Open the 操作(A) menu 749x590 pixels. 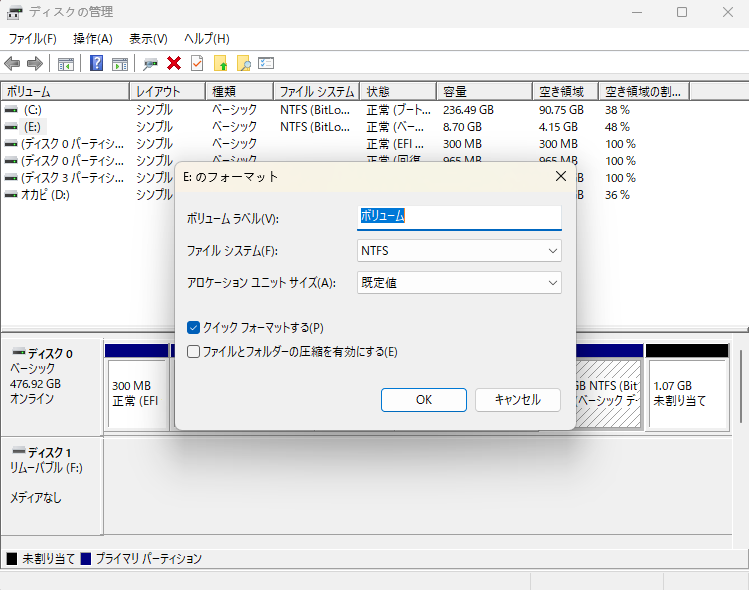pos(93,38)
